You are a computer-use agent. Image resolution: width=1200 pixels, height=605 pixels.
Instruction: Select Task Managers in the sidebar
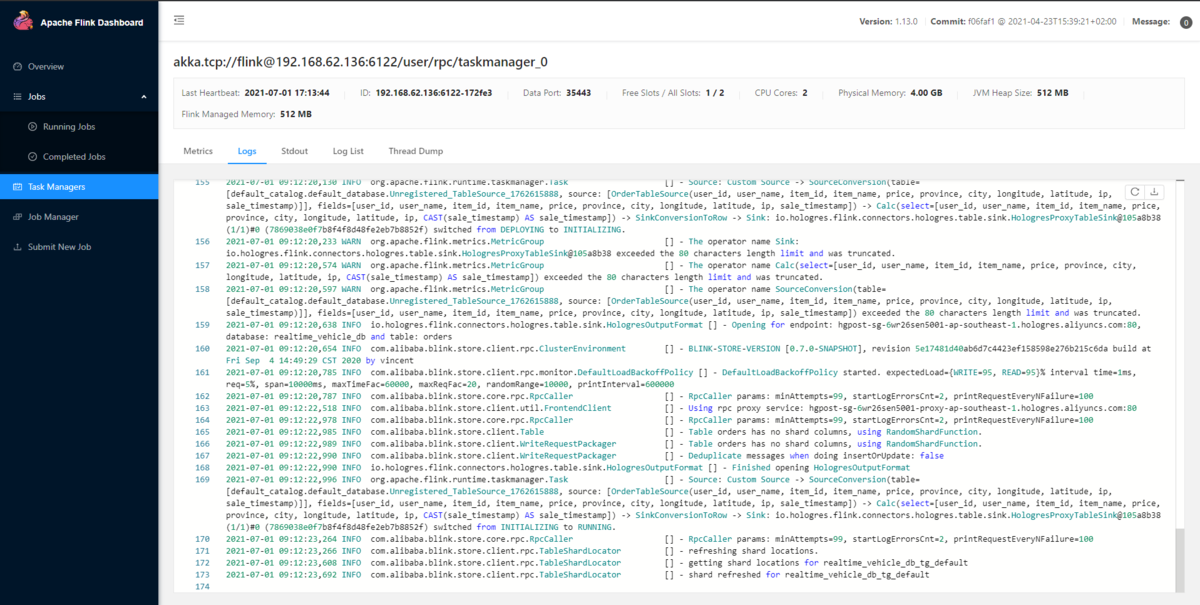pyautogui.click(x=79, y=187)
